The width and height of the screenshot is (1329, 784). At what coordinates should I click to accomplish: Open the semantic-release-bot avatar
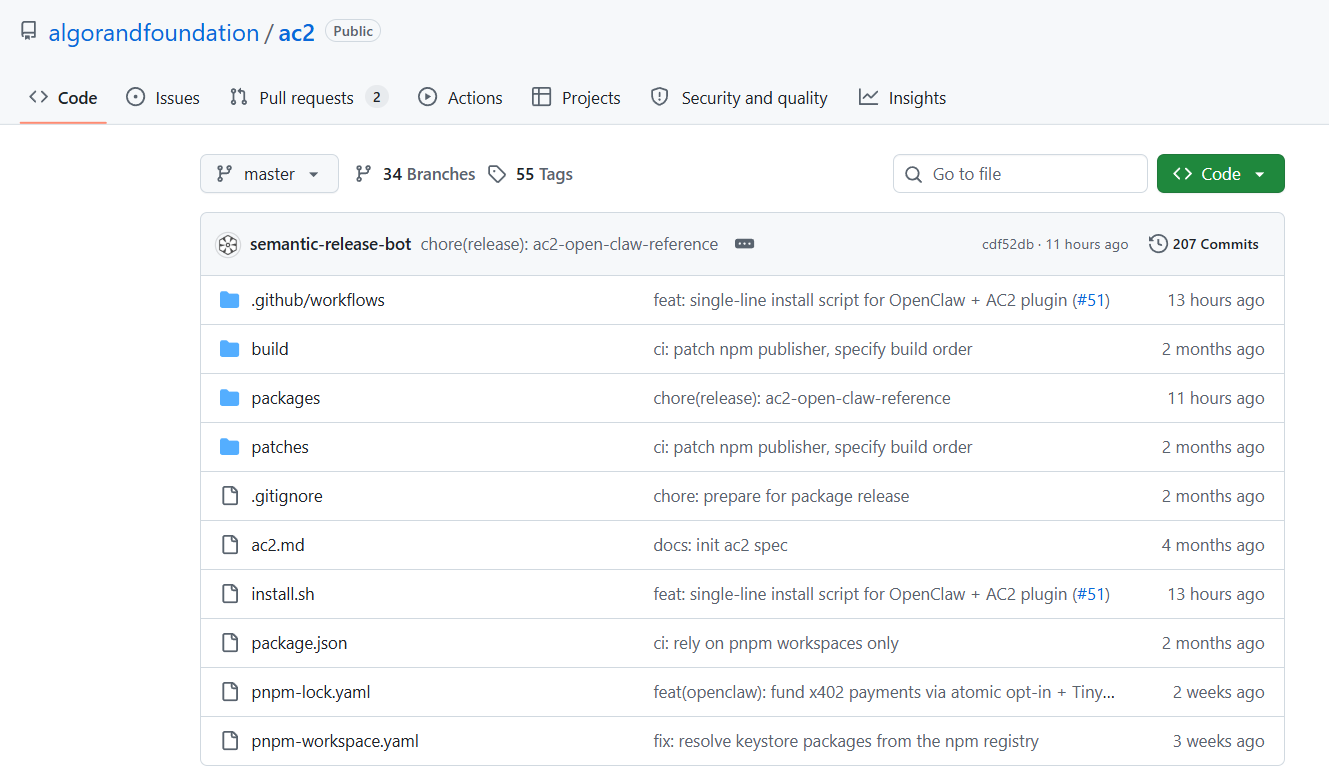tap(228, 244)
